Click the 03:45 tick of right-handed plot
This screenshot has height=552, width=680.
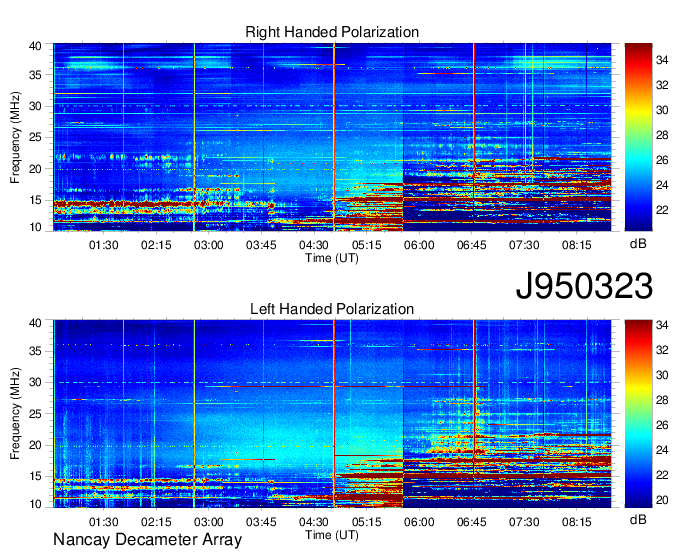pyautogui.click(x=261, y=245)
